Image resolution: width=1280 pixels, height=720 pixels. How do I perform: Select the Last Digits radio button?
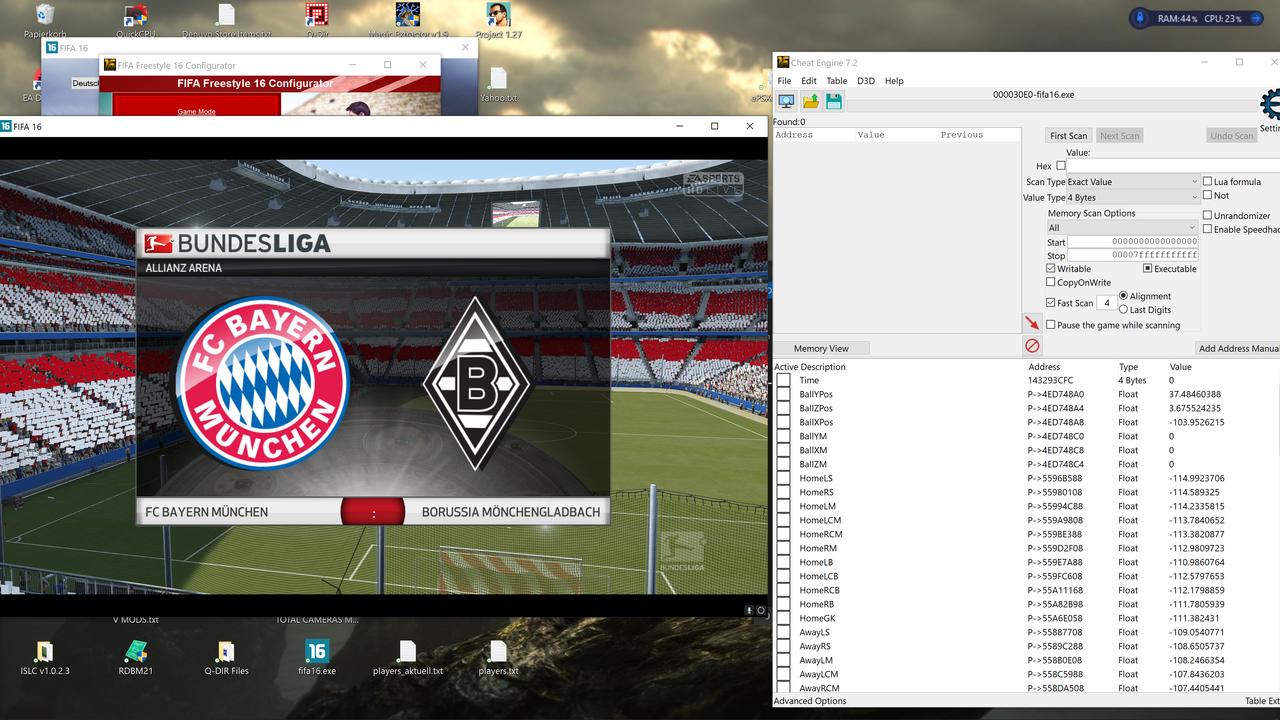[1124, 310]
